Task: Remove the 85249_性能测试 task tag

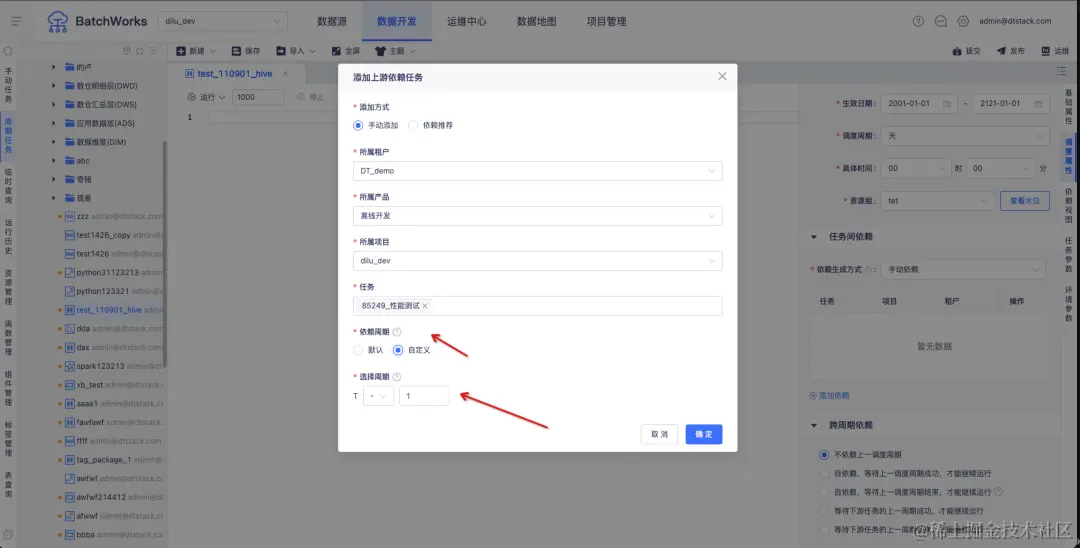Action: click(x=425, y=306)
